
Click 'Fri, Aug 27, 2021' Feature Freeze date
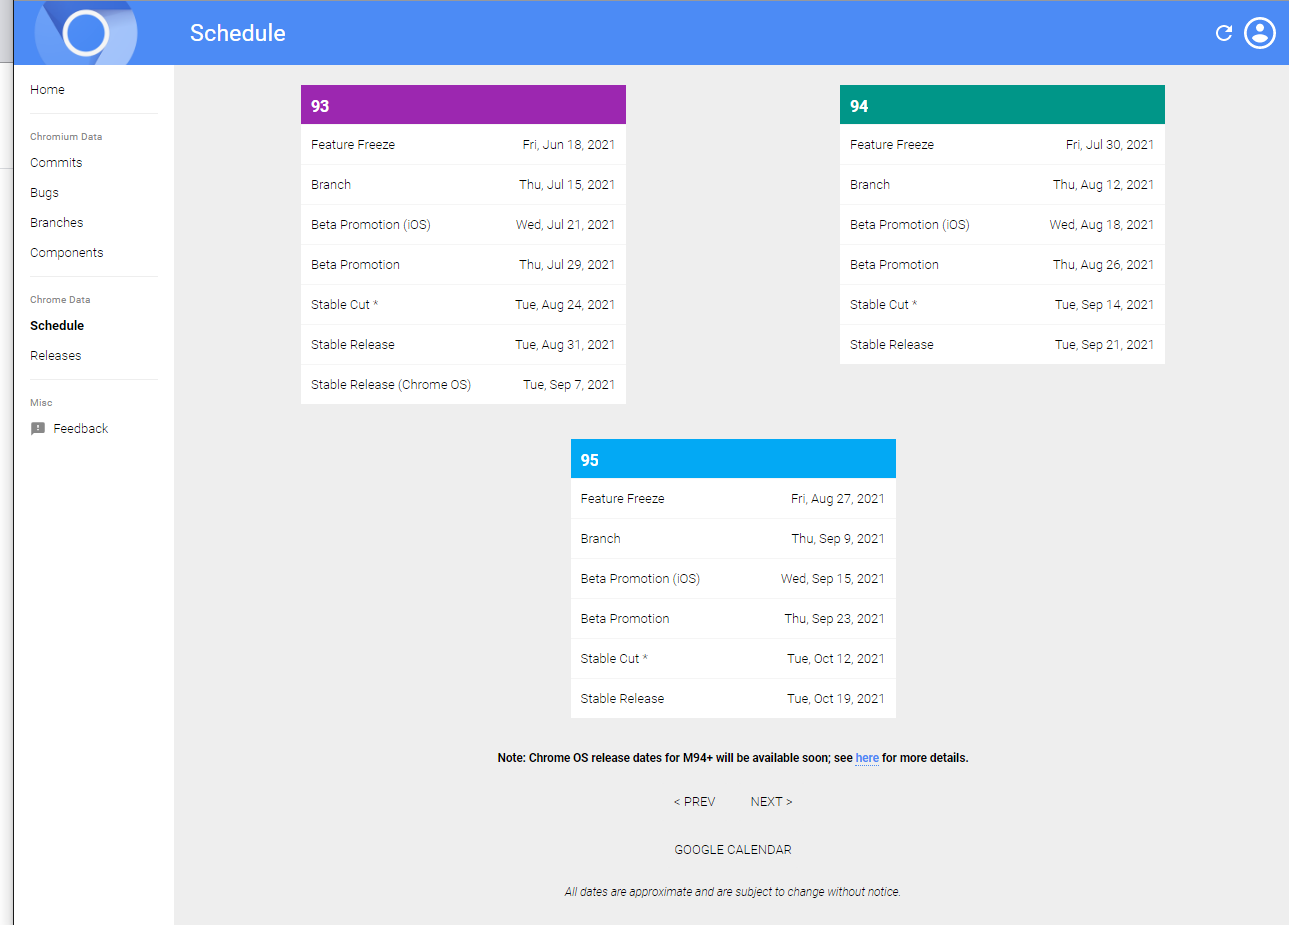(x=838, y=499)
